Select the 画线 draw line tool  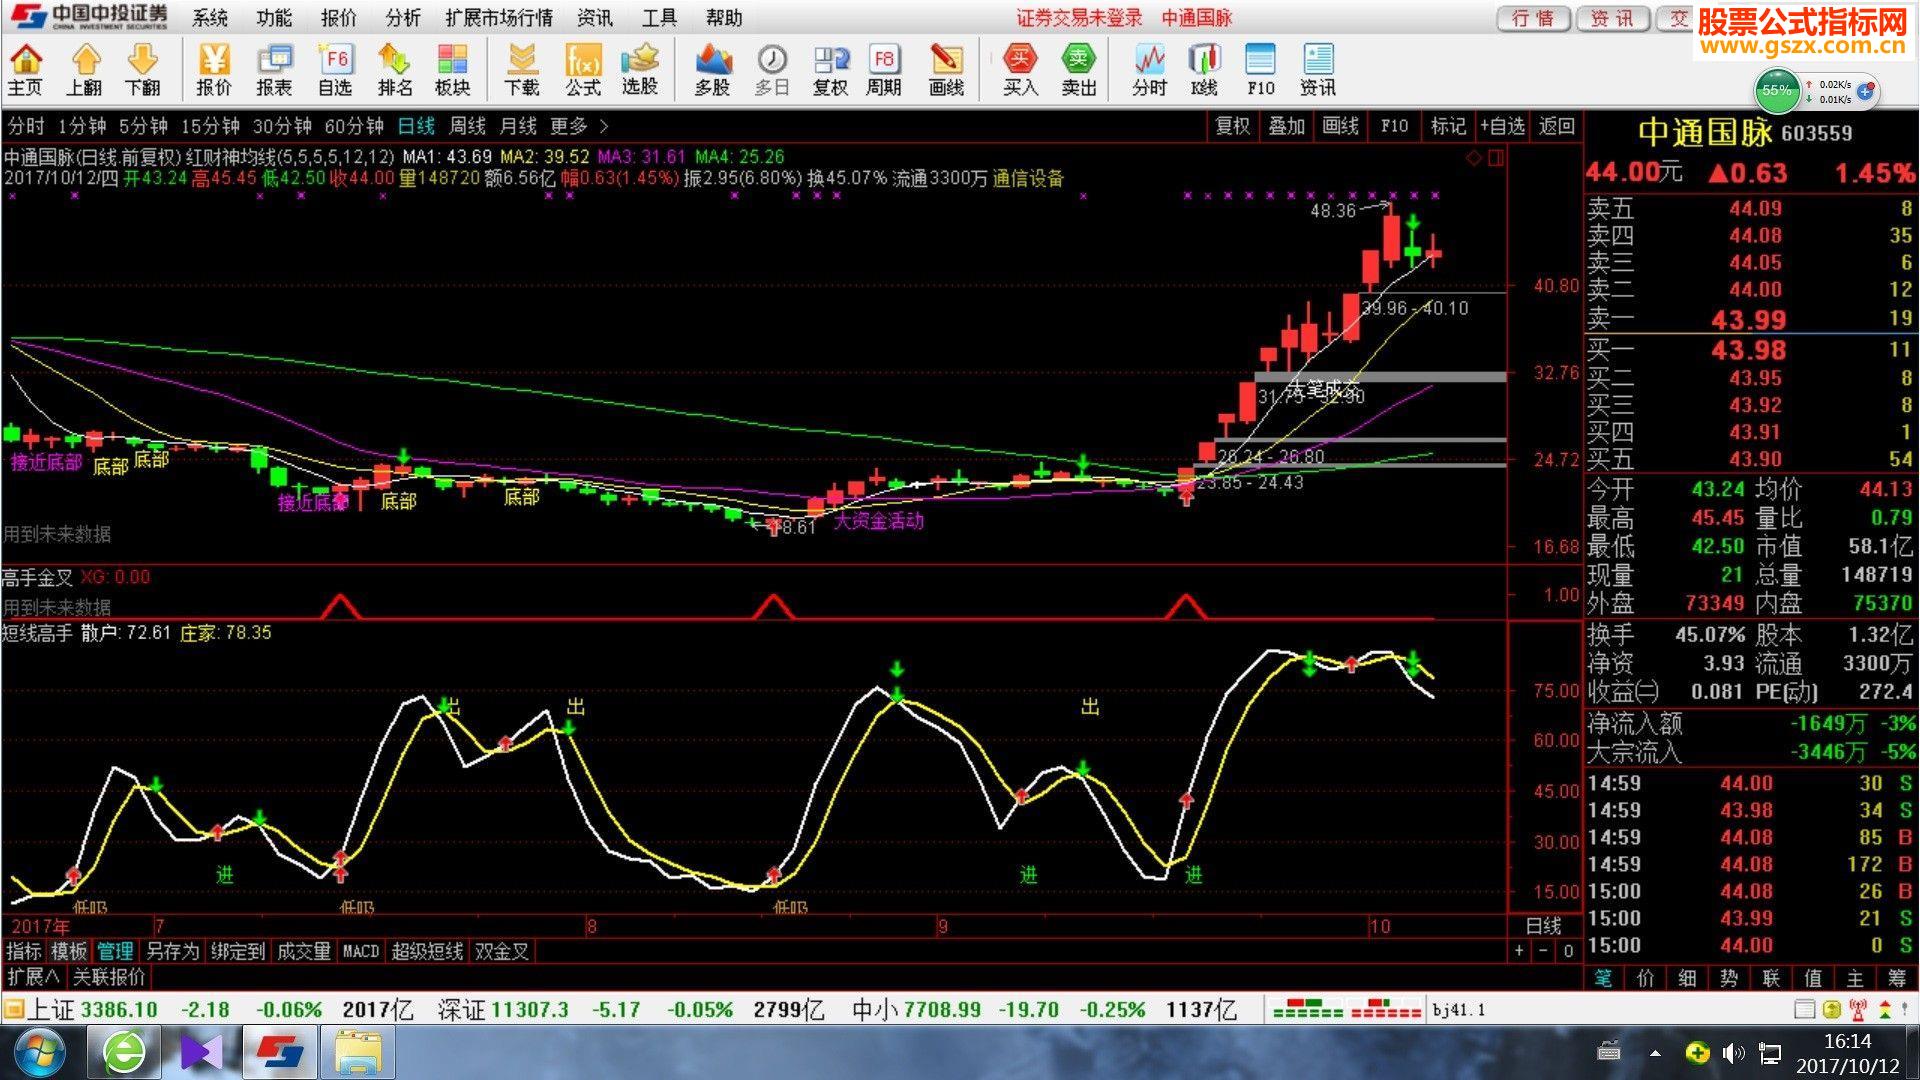[946, 70]
